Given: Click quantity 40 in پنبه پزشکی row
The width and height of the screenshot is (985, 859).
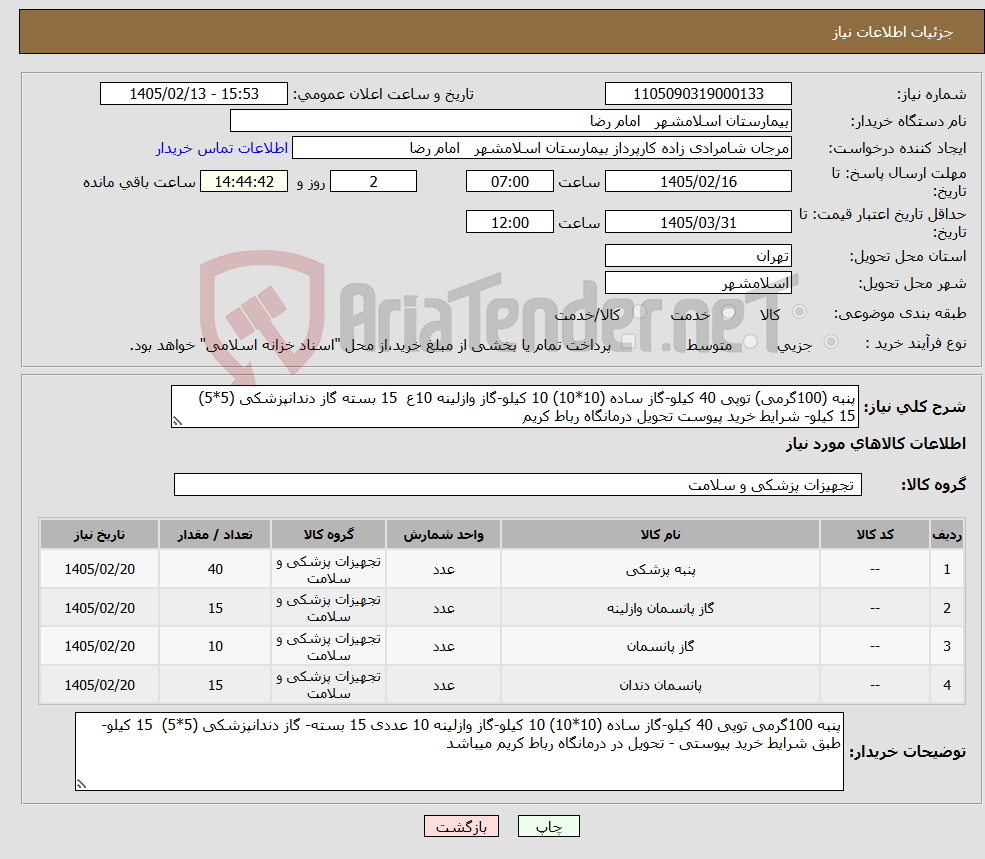Looking at the screenshot, I should (215, 569).
